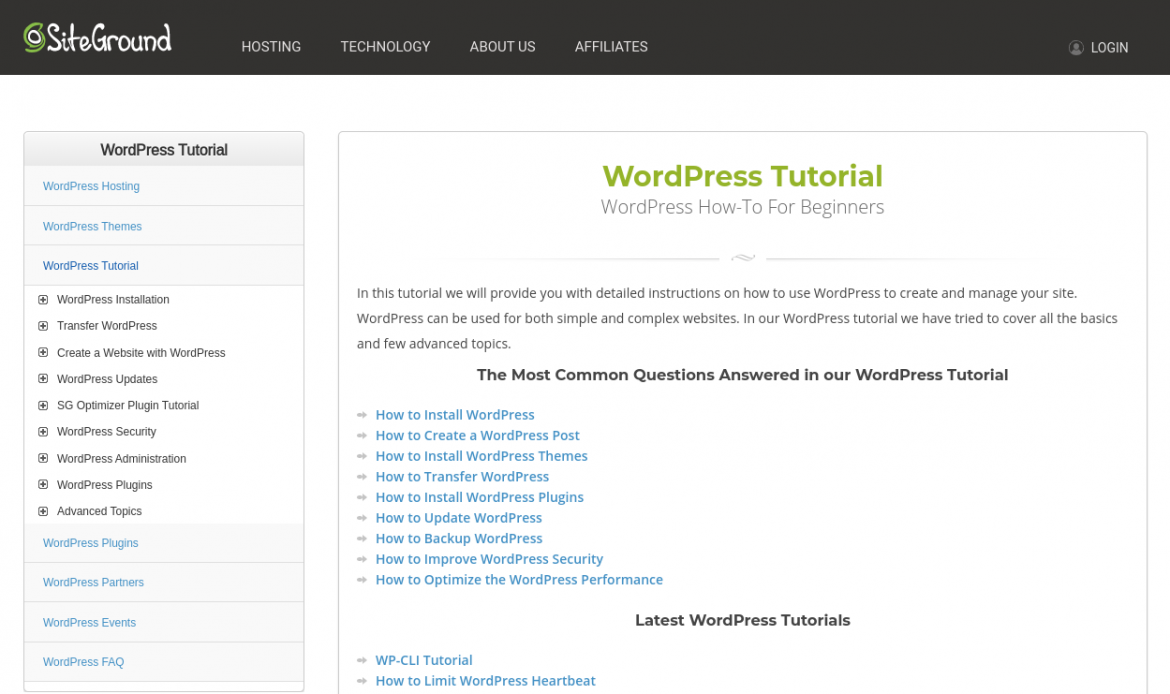This screenshot has height=694, width=1170.
Task: Open How to Install WordPress Themes
Action: coord(481,456)
